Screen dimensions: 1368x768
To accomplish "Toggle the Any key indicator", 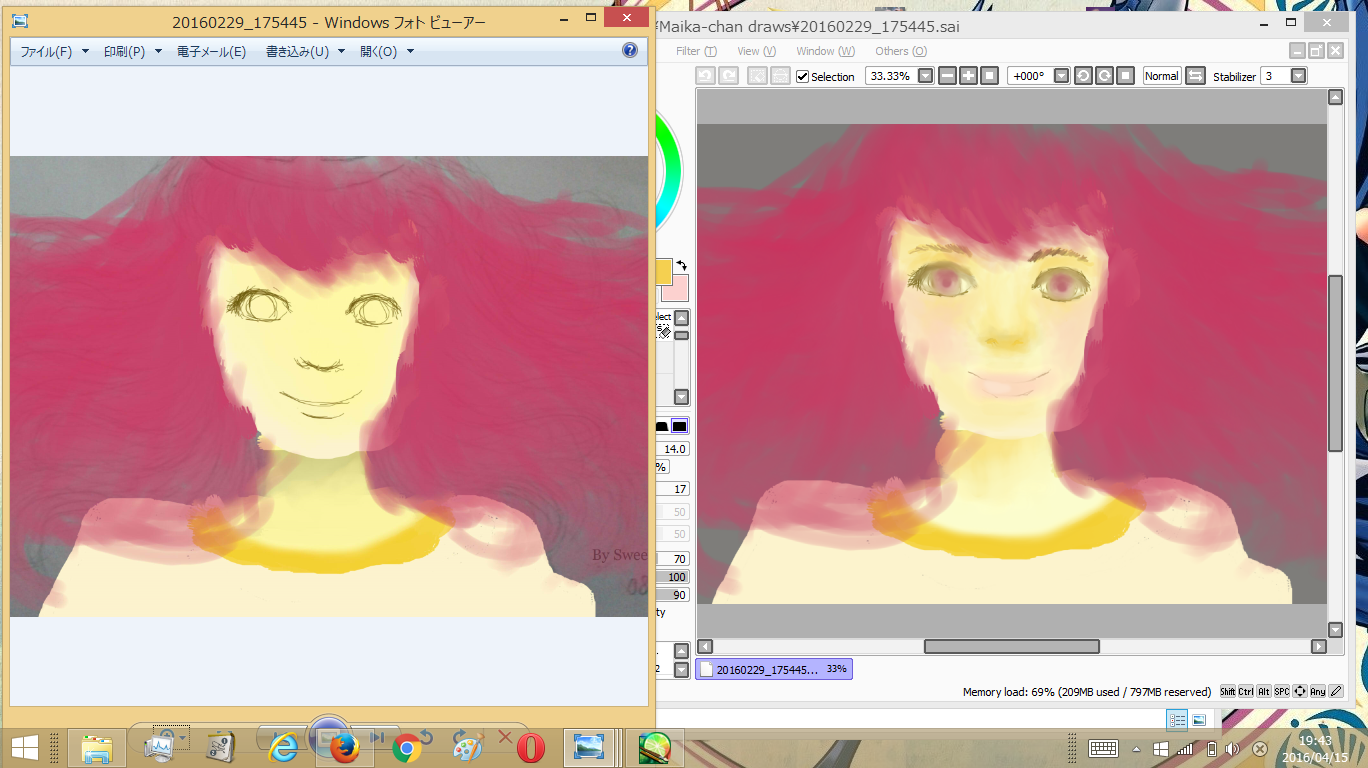I will [1318, 691].
